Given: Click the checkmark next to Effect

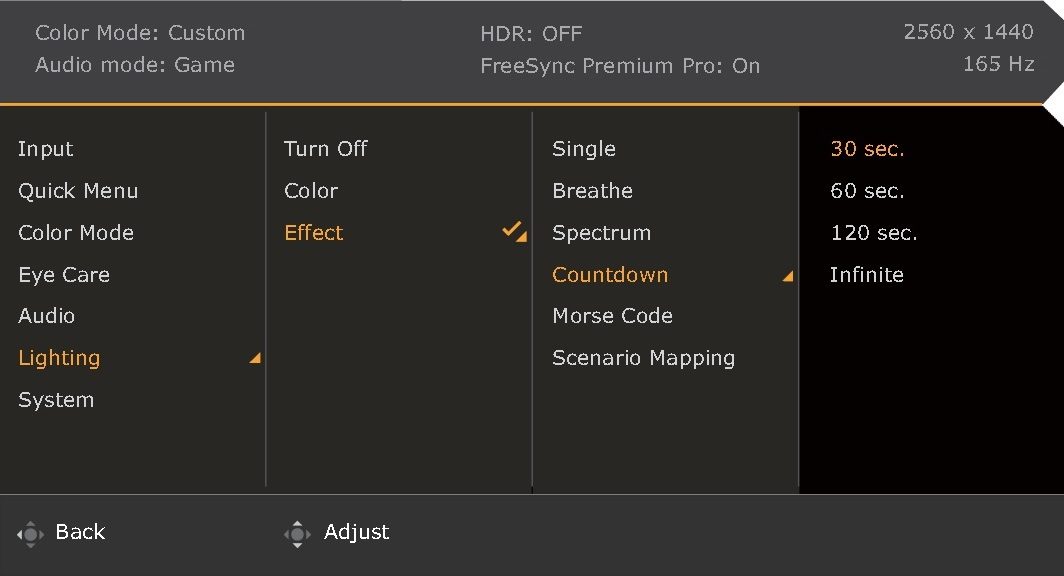Looking at the screenshot, I should [x=510, y=229].
